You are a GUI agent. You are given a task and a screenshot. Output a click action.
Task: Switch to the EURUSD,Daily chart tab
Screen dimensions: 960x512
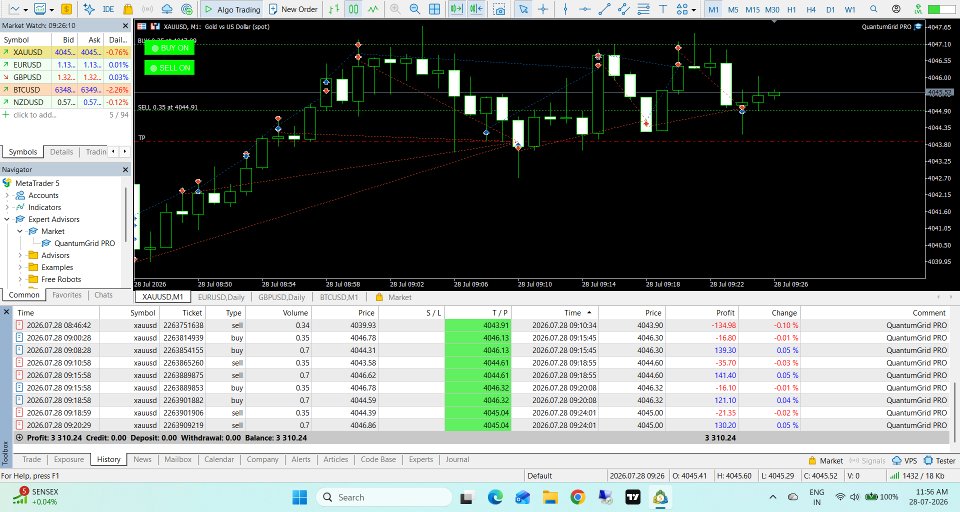[x=220, y=297]
